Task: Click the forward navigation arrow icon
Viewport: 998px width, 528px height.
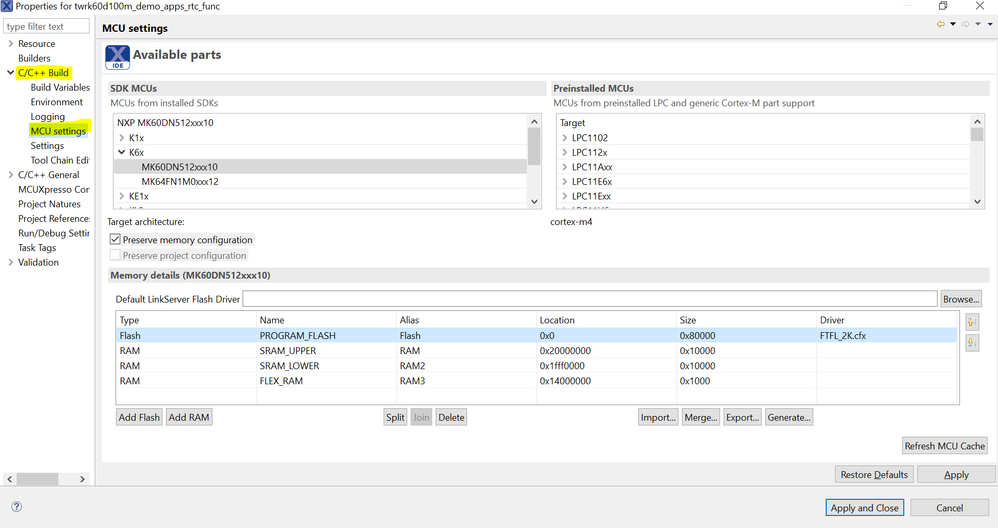Action: click(966, 24)
